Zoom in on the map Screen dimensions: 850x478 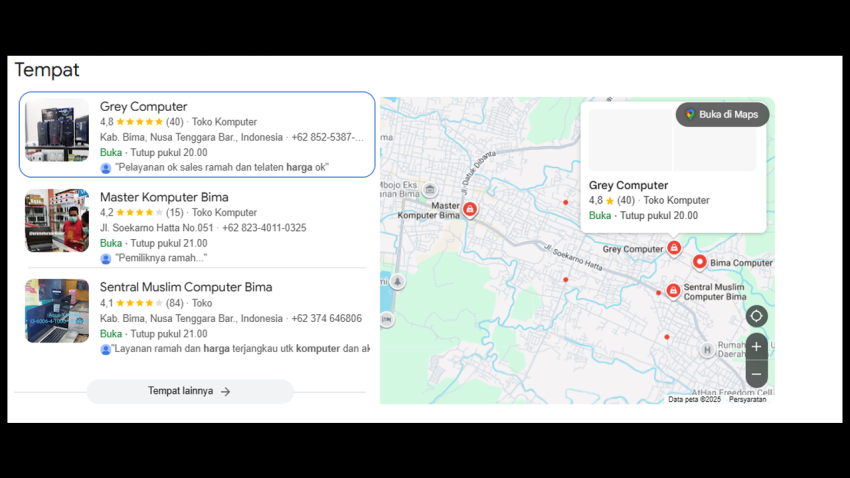tap(757, 347)
